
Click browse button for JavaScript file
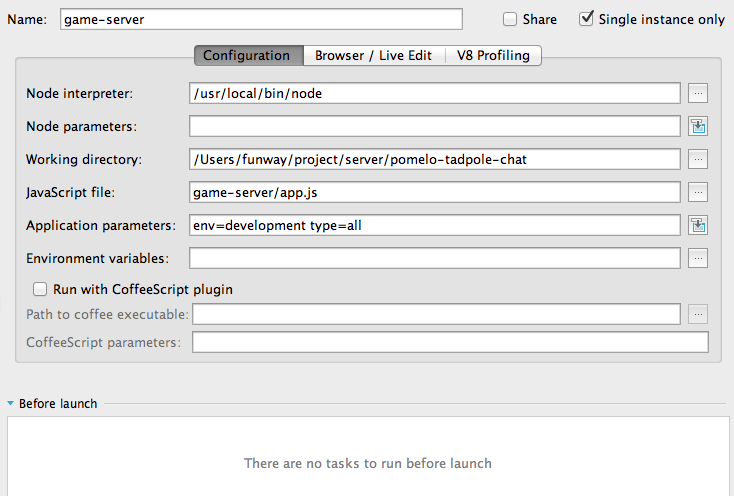pyautogui.click(x=698, y=192)
